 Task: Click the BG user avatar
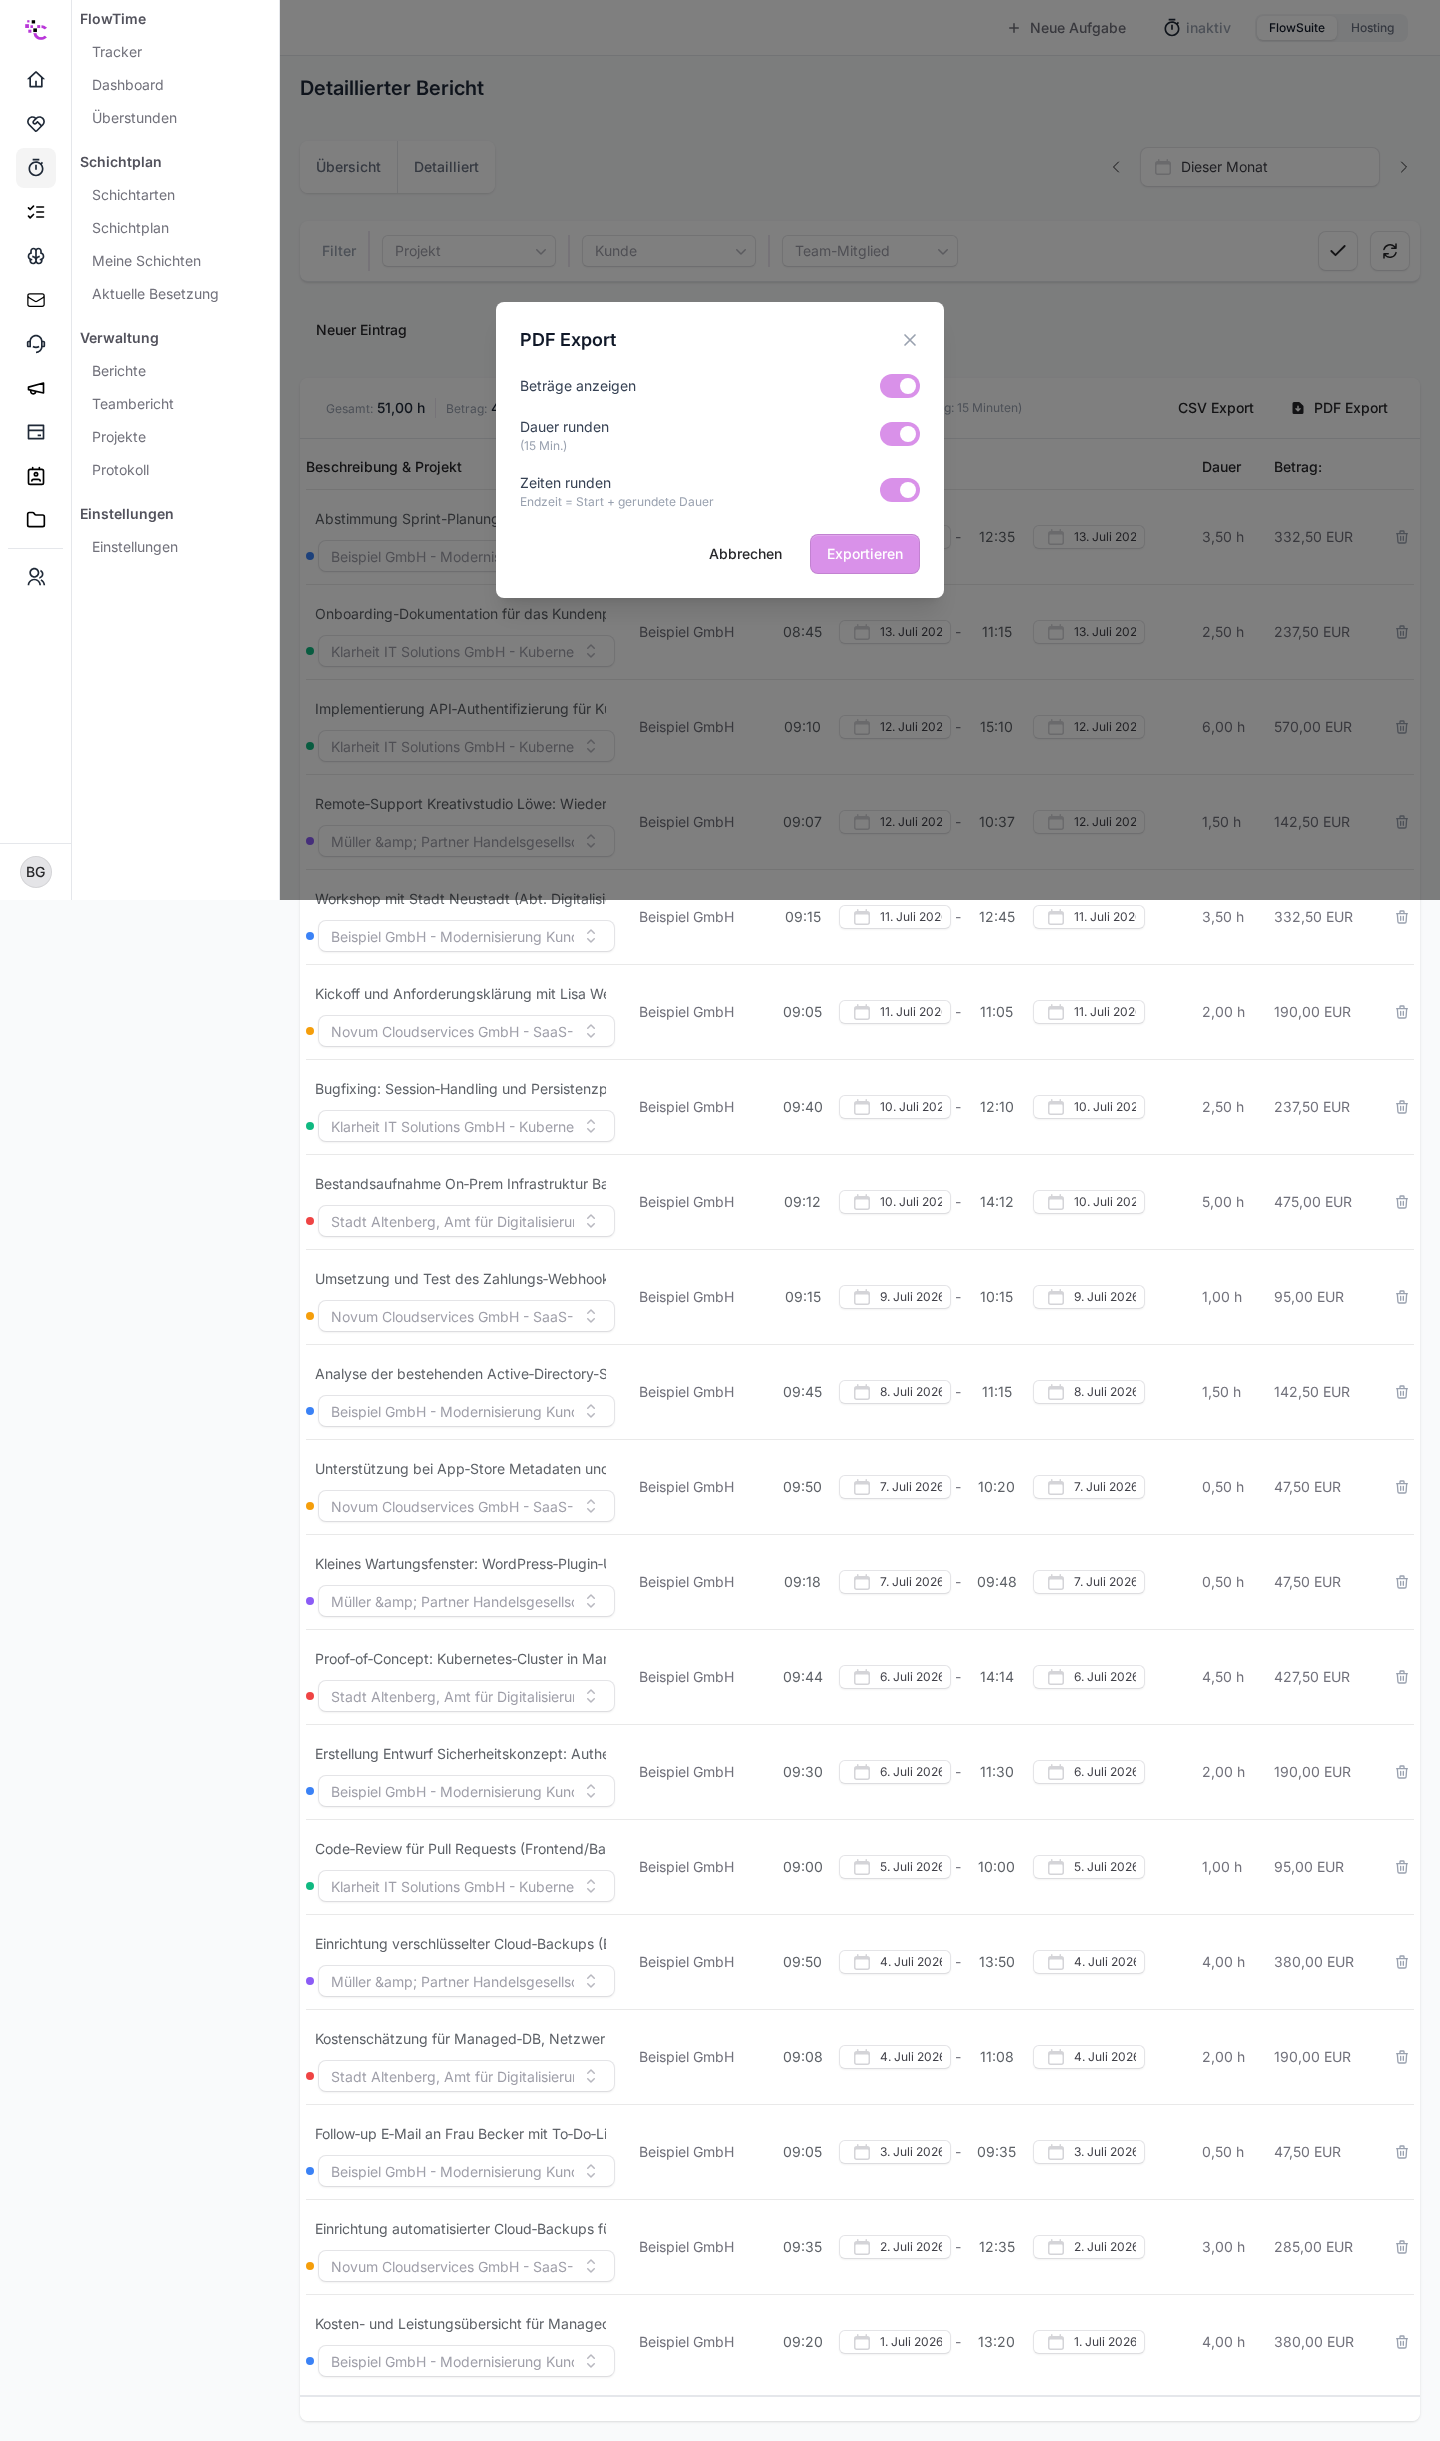(36, 872)
